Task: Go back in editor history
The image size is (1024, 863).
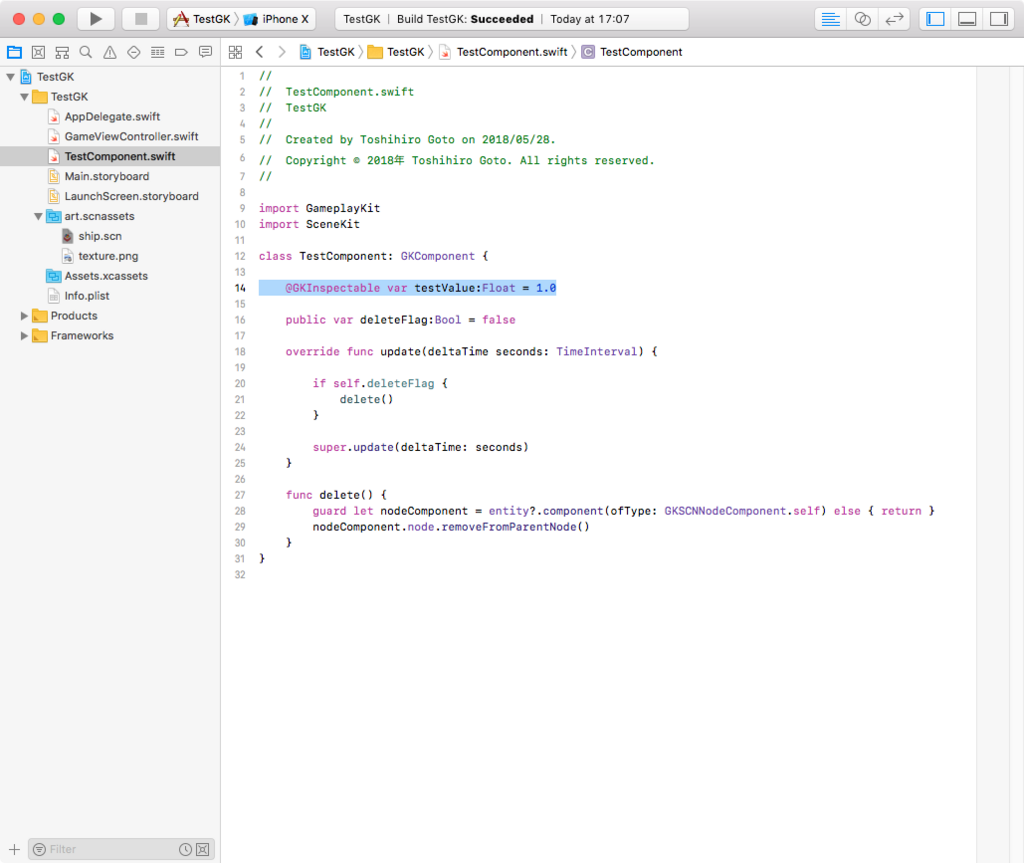Action: 259,52
